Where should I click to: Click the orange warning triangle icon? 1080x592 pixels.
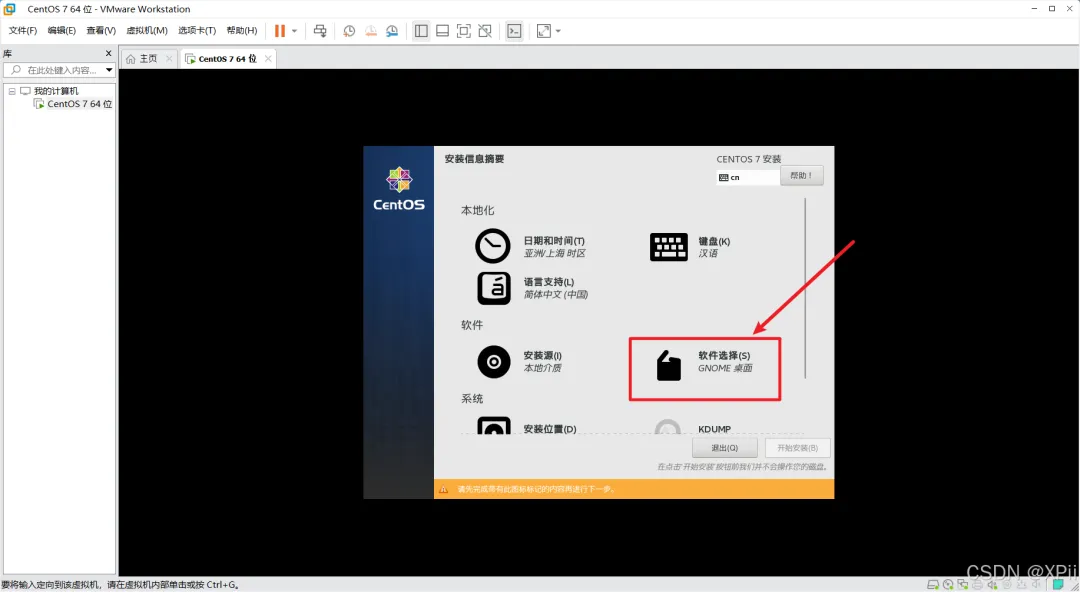click(444, 489)
